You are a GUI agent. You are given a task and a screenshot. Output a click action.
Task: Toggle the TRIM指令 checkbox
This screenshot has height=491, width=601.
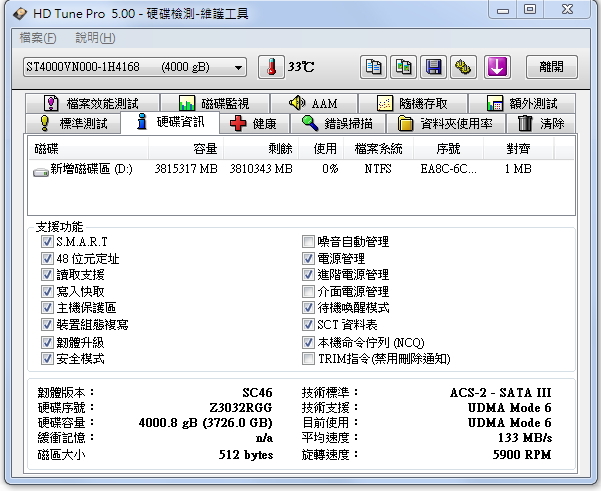point(308,358)
